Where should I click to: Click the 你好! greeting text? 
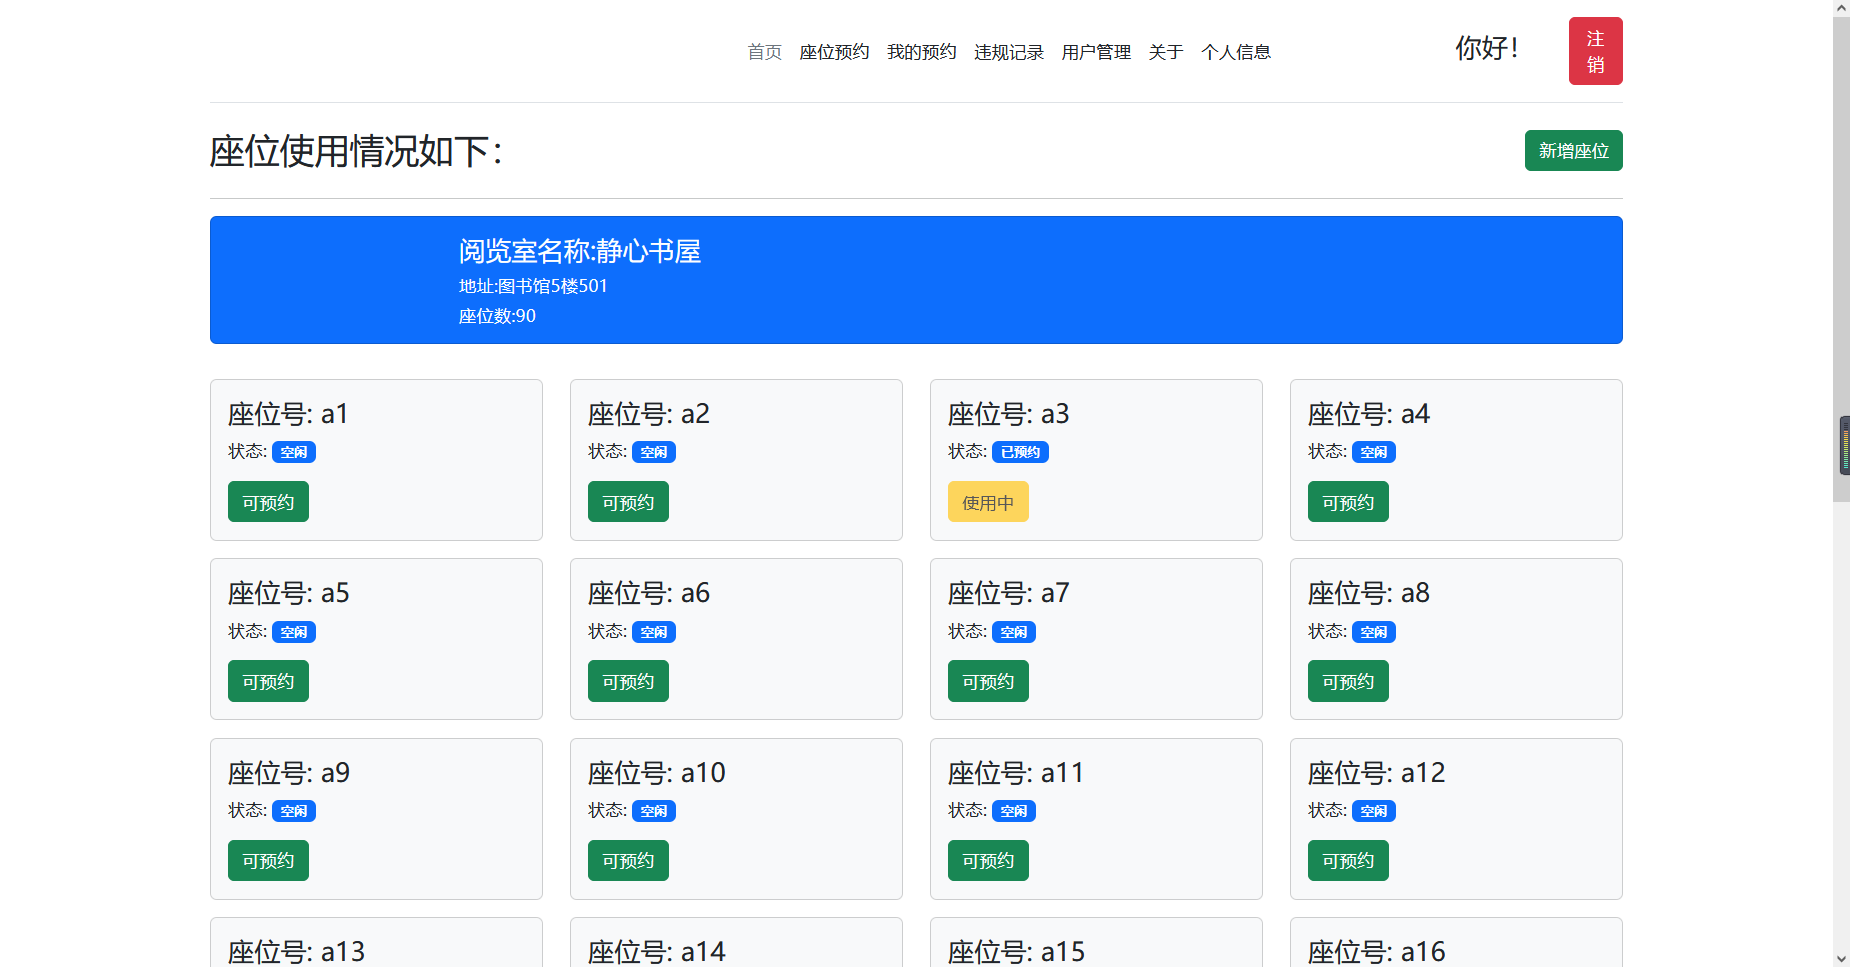(x=1487, y=48)
